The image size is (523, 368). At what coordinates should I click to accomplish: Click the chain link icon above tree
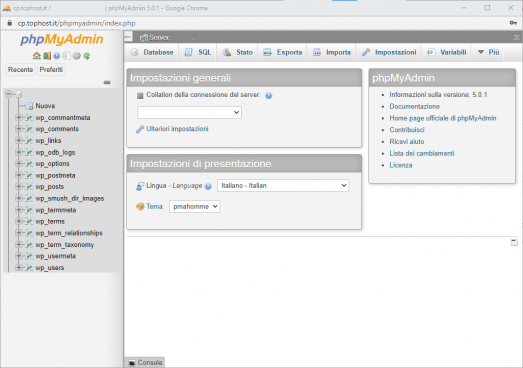pos(107,82)
